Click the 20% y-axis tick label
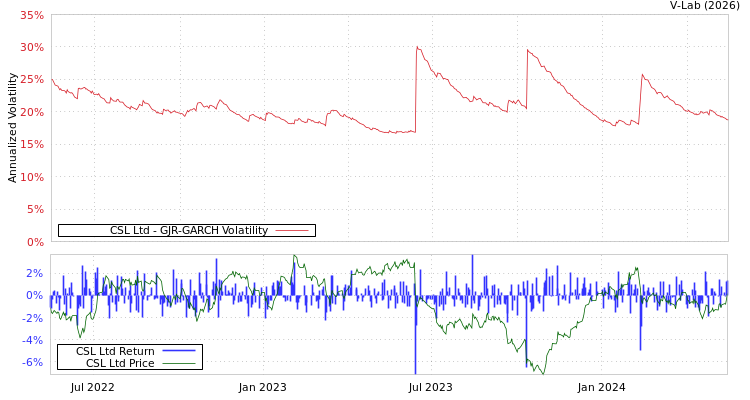Screen dimensions: 750x400 coord(31,112)
